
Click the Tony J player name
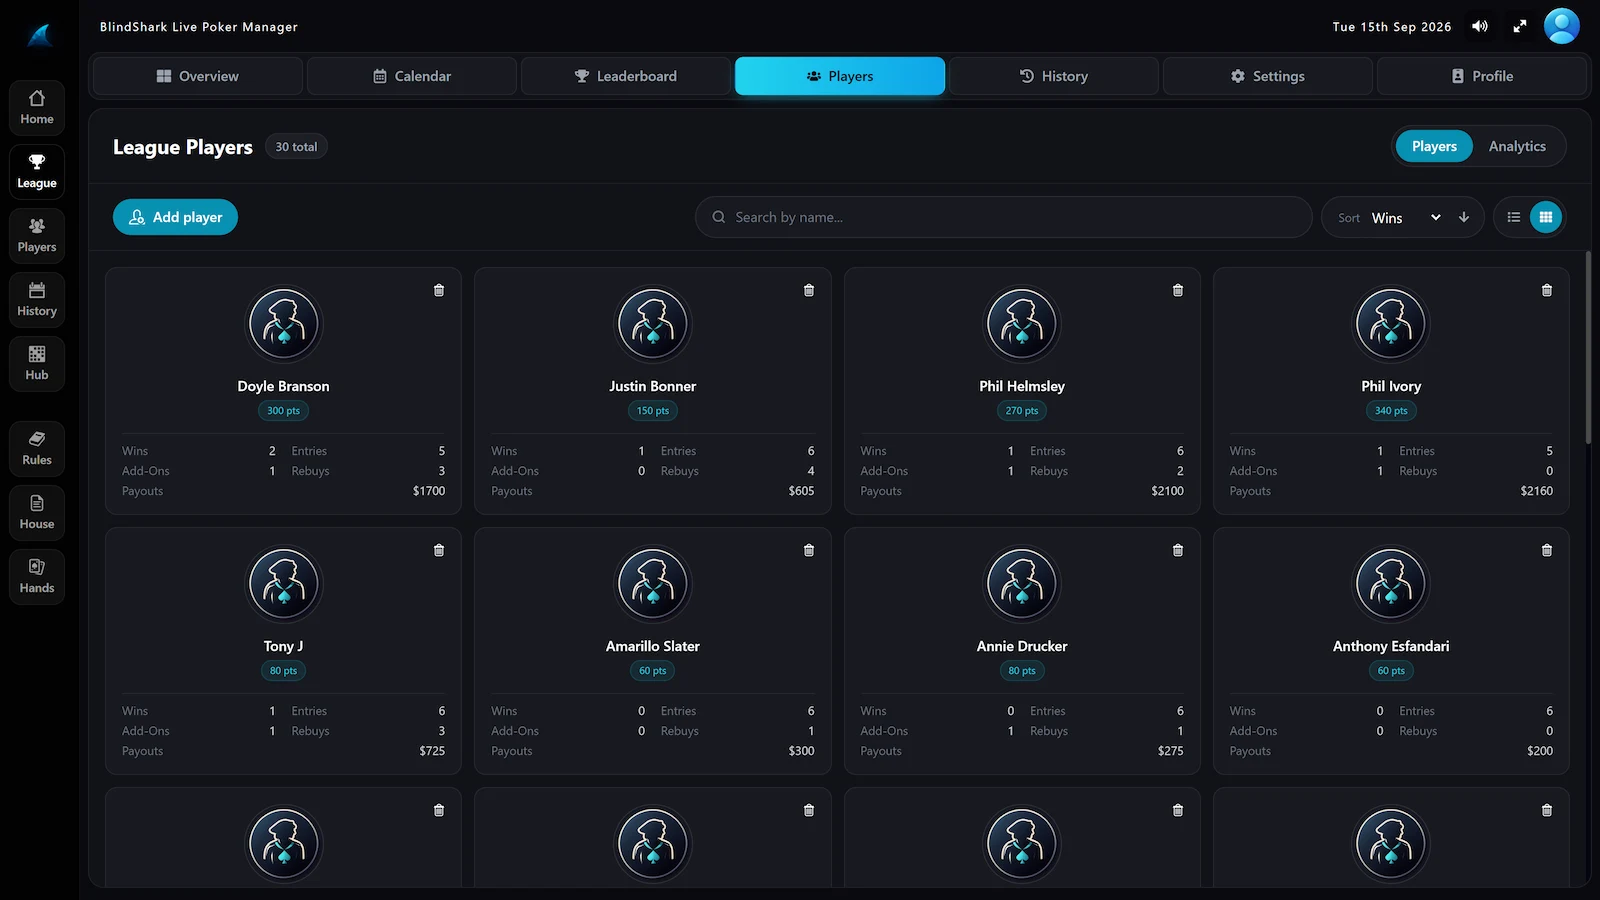pyautogui.click(x=284, y=646)
